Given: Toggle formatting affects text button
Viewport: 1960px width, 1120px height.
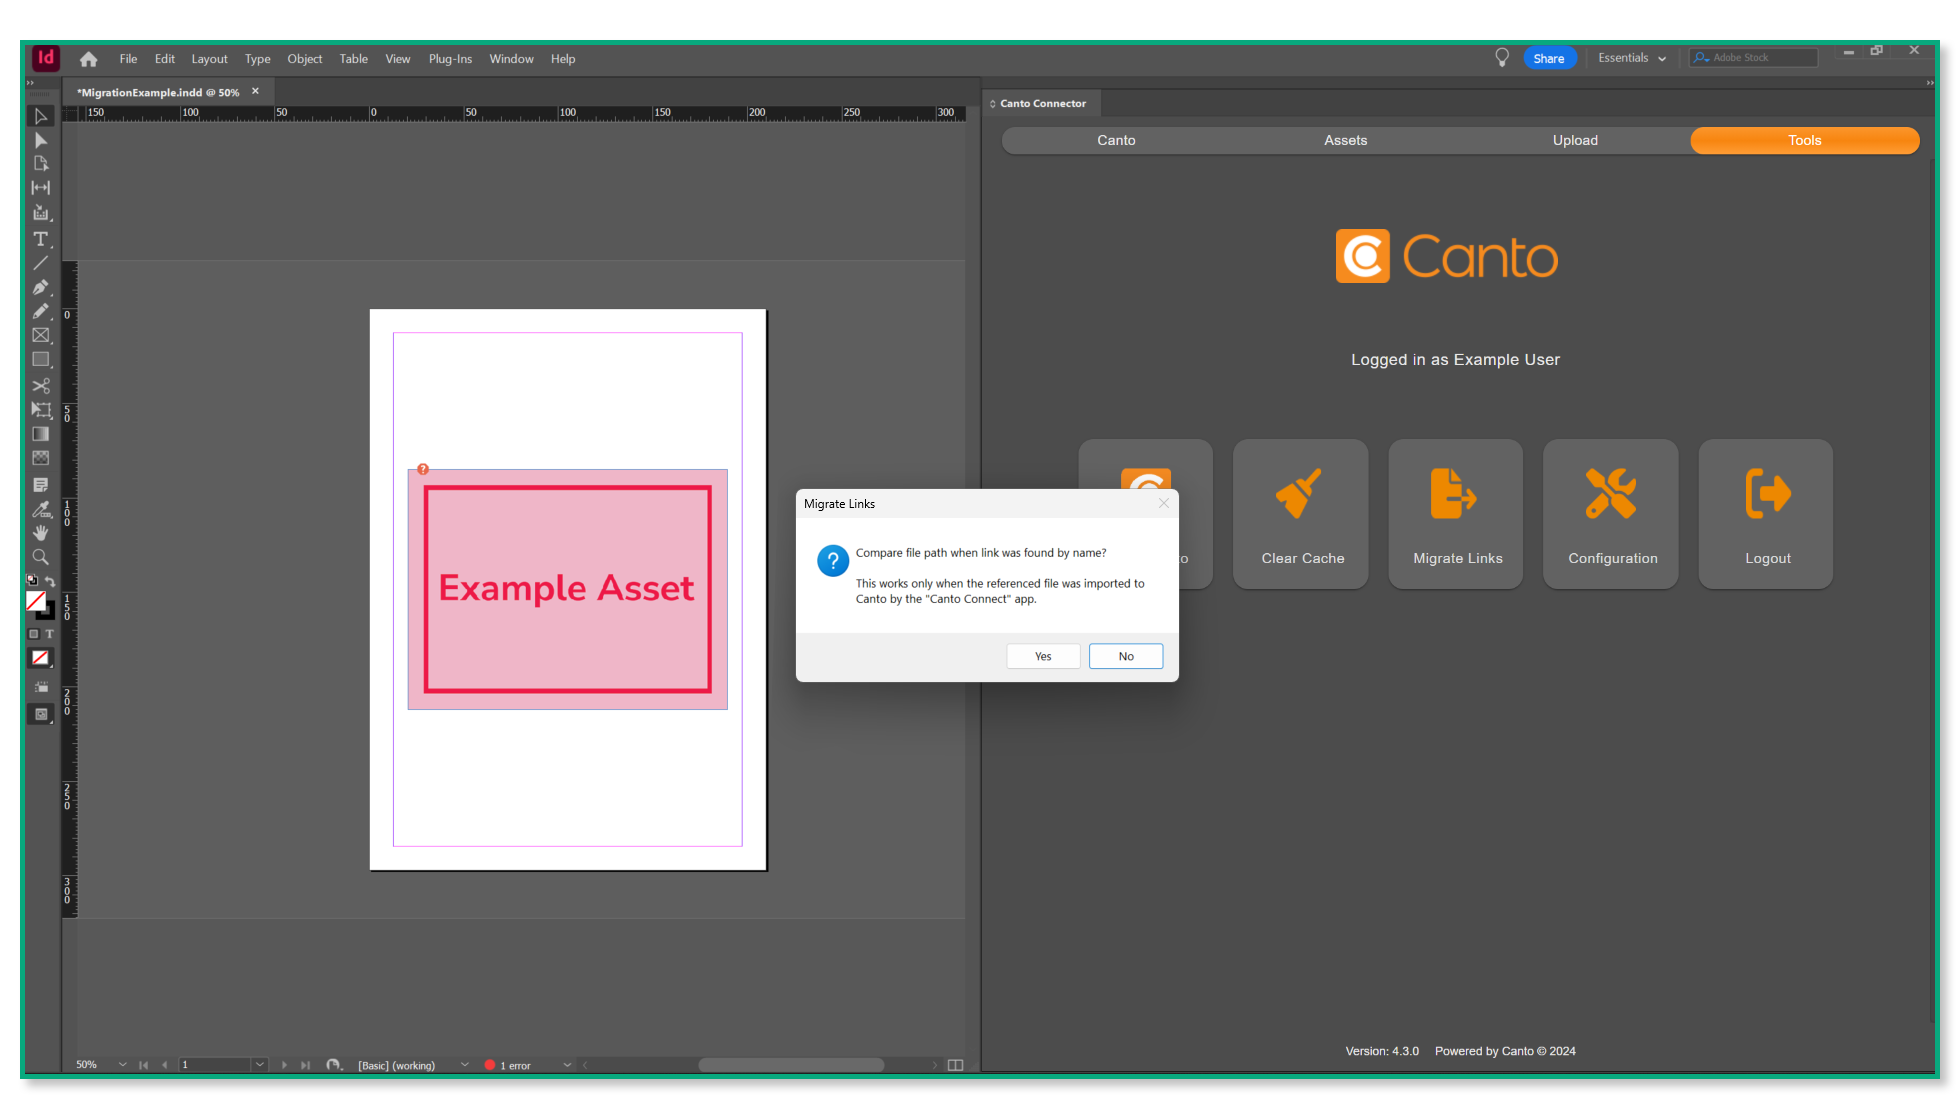Looking at the screenshot, I should [50, 634].
